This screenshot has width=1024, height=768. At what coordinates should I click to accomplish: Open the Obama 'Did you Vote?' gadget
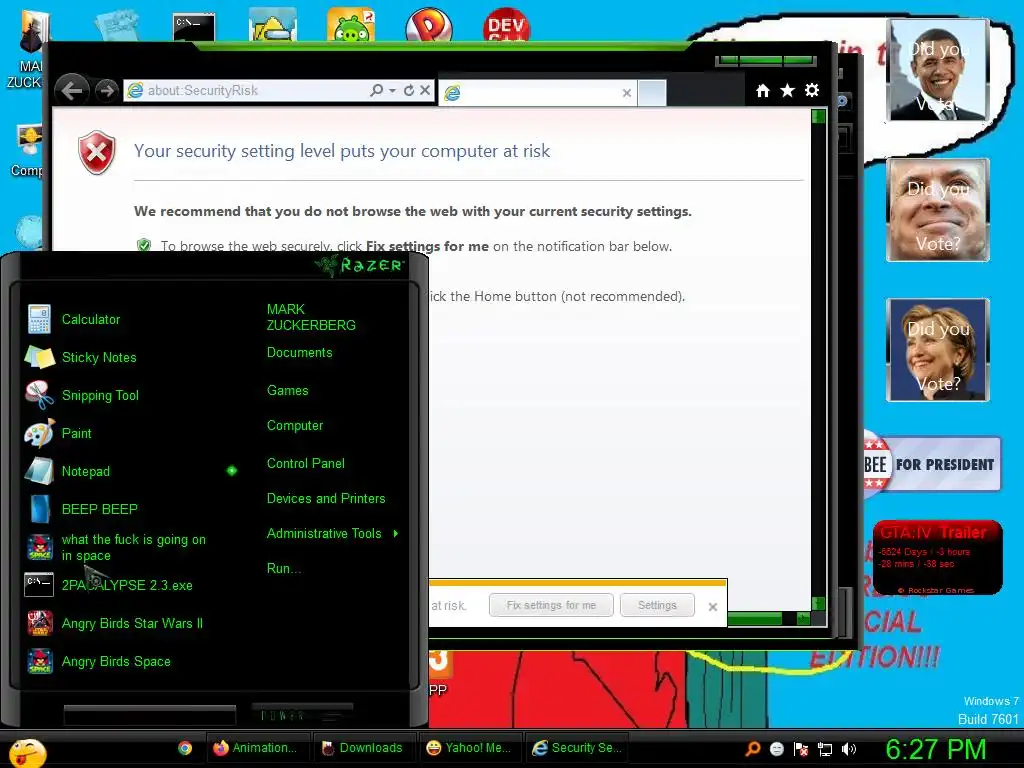point(938,69)
